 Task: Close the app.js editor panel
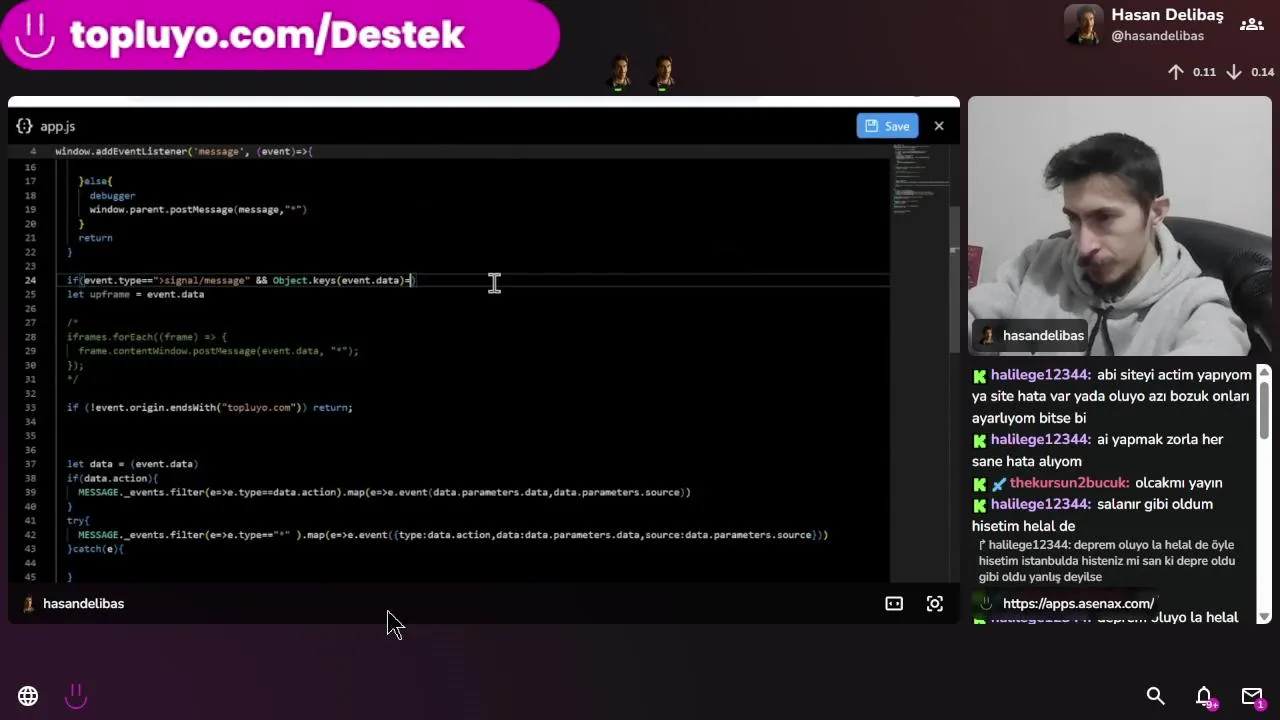click(x=938, y=126)
